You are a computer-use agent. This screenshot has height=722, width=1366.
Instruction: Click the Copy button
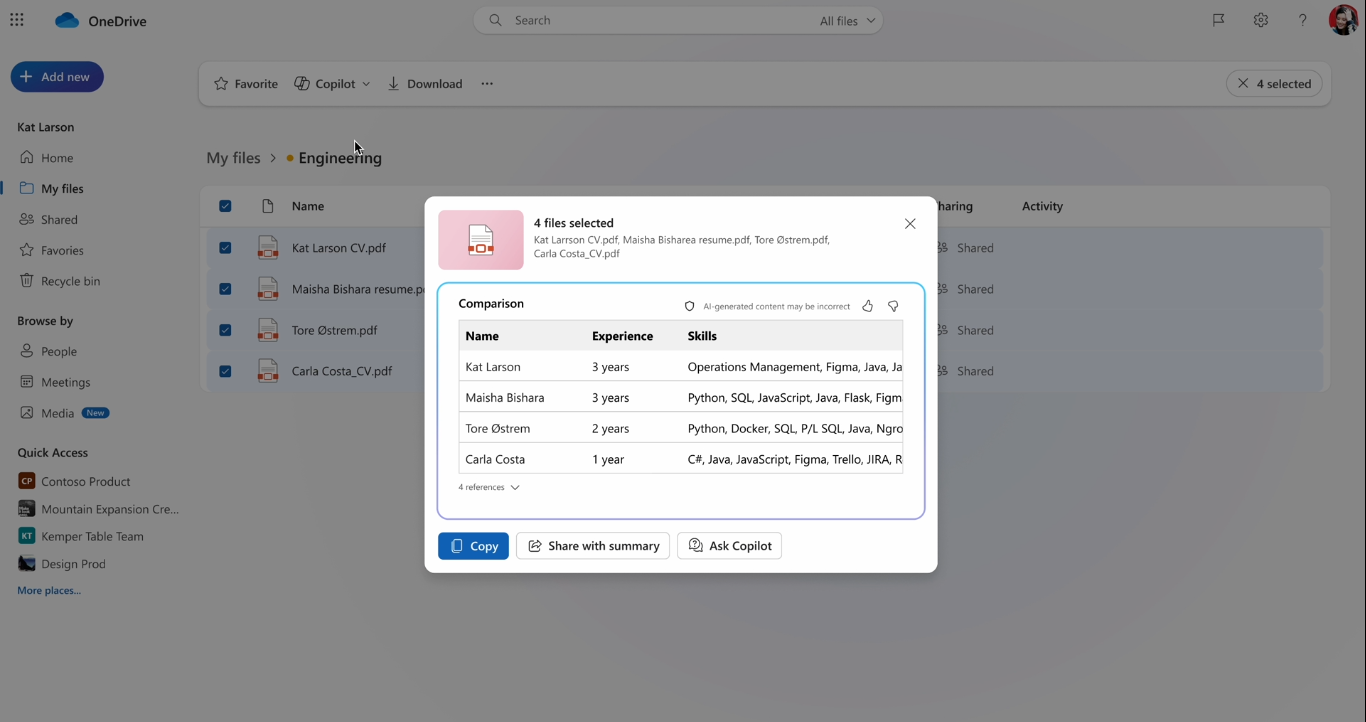(473, 546)
